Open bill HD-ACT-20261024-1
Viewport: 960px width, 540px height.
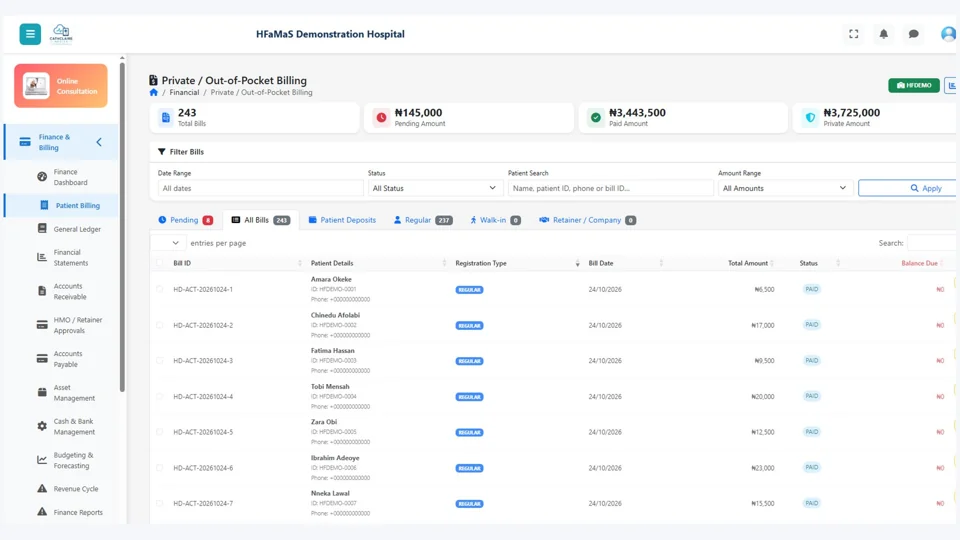tap(203, 290)
